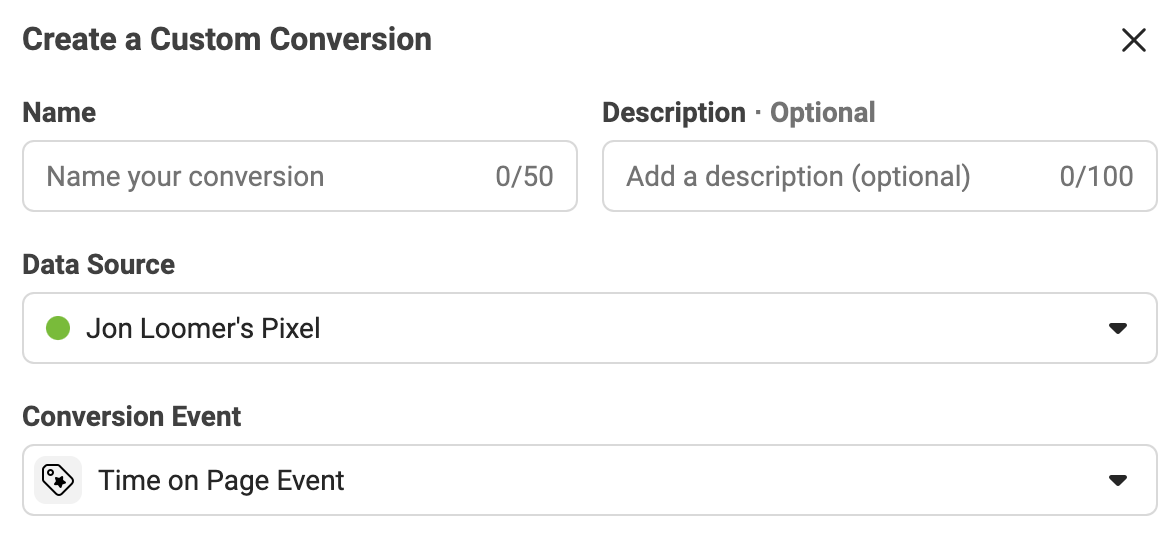Focus the Name your conversion field
The image size is (1174, 546).
coord(299,176)
